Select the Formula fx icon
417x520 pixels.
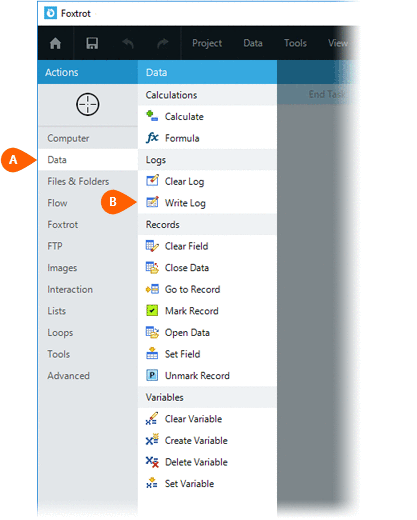click(152, 138)
